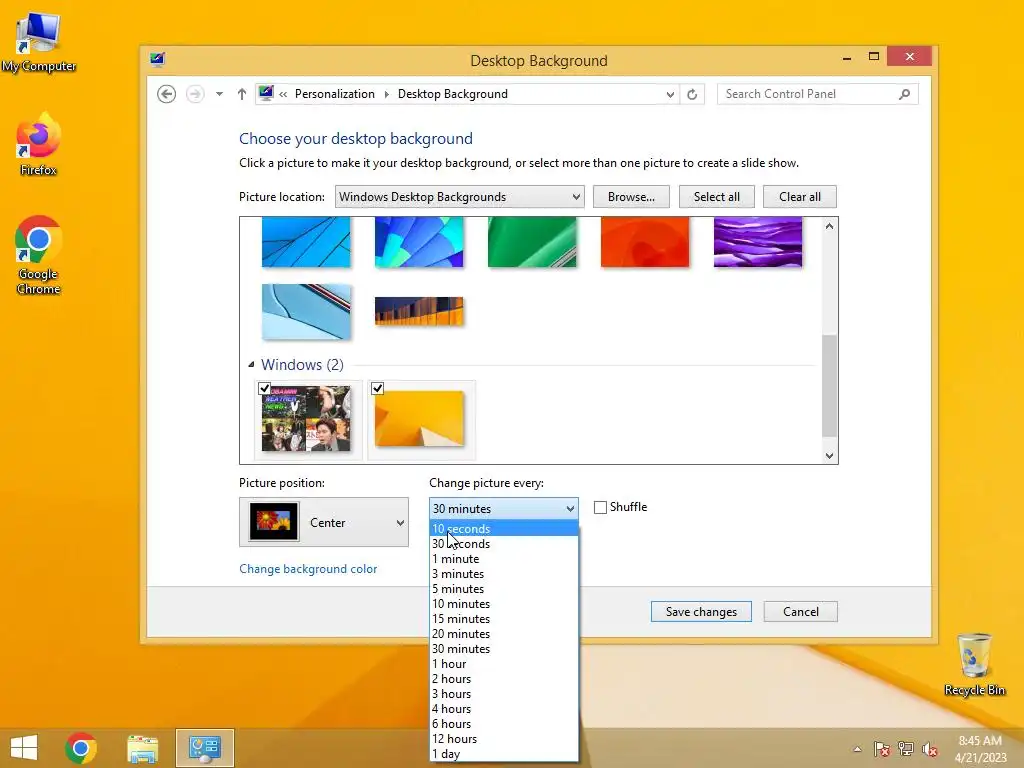Pick 6 hours from the list
Viewport: 1024px width, 768px height.
504,724
